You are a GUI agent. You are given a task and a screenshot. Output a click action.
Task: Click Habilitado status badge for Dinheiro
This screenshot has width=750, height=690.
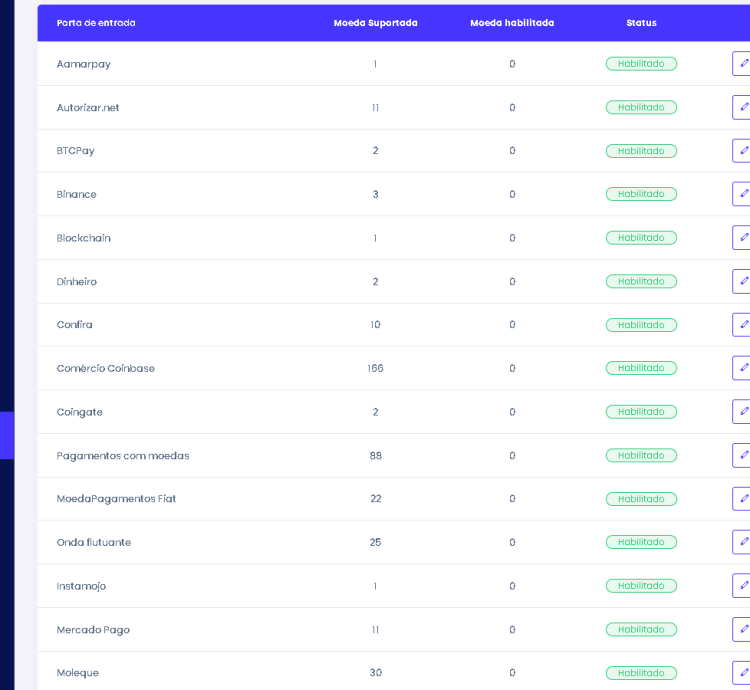(641, 281)
